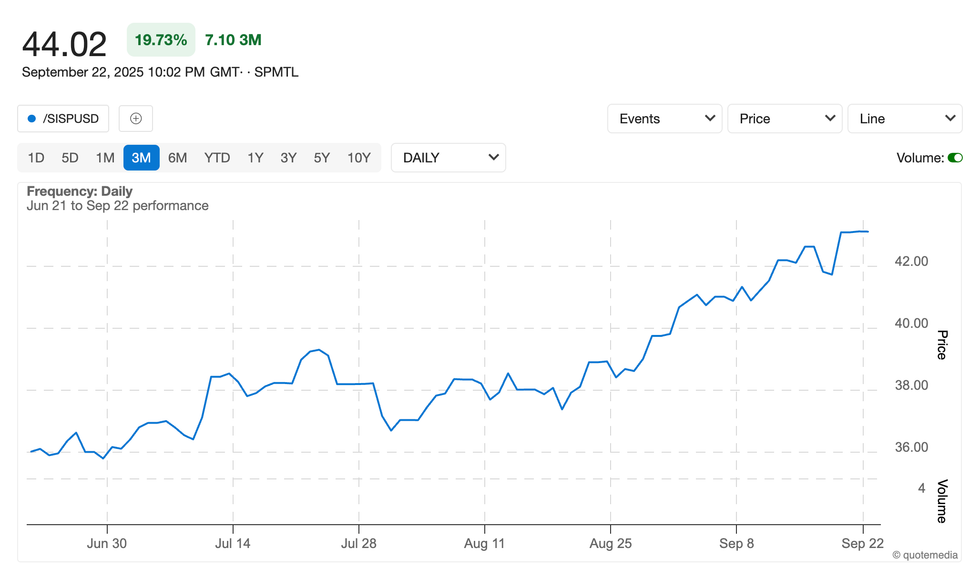Screen dimensions: 980x566
Task: Open the Events dropdown
Action: [665, 118]
